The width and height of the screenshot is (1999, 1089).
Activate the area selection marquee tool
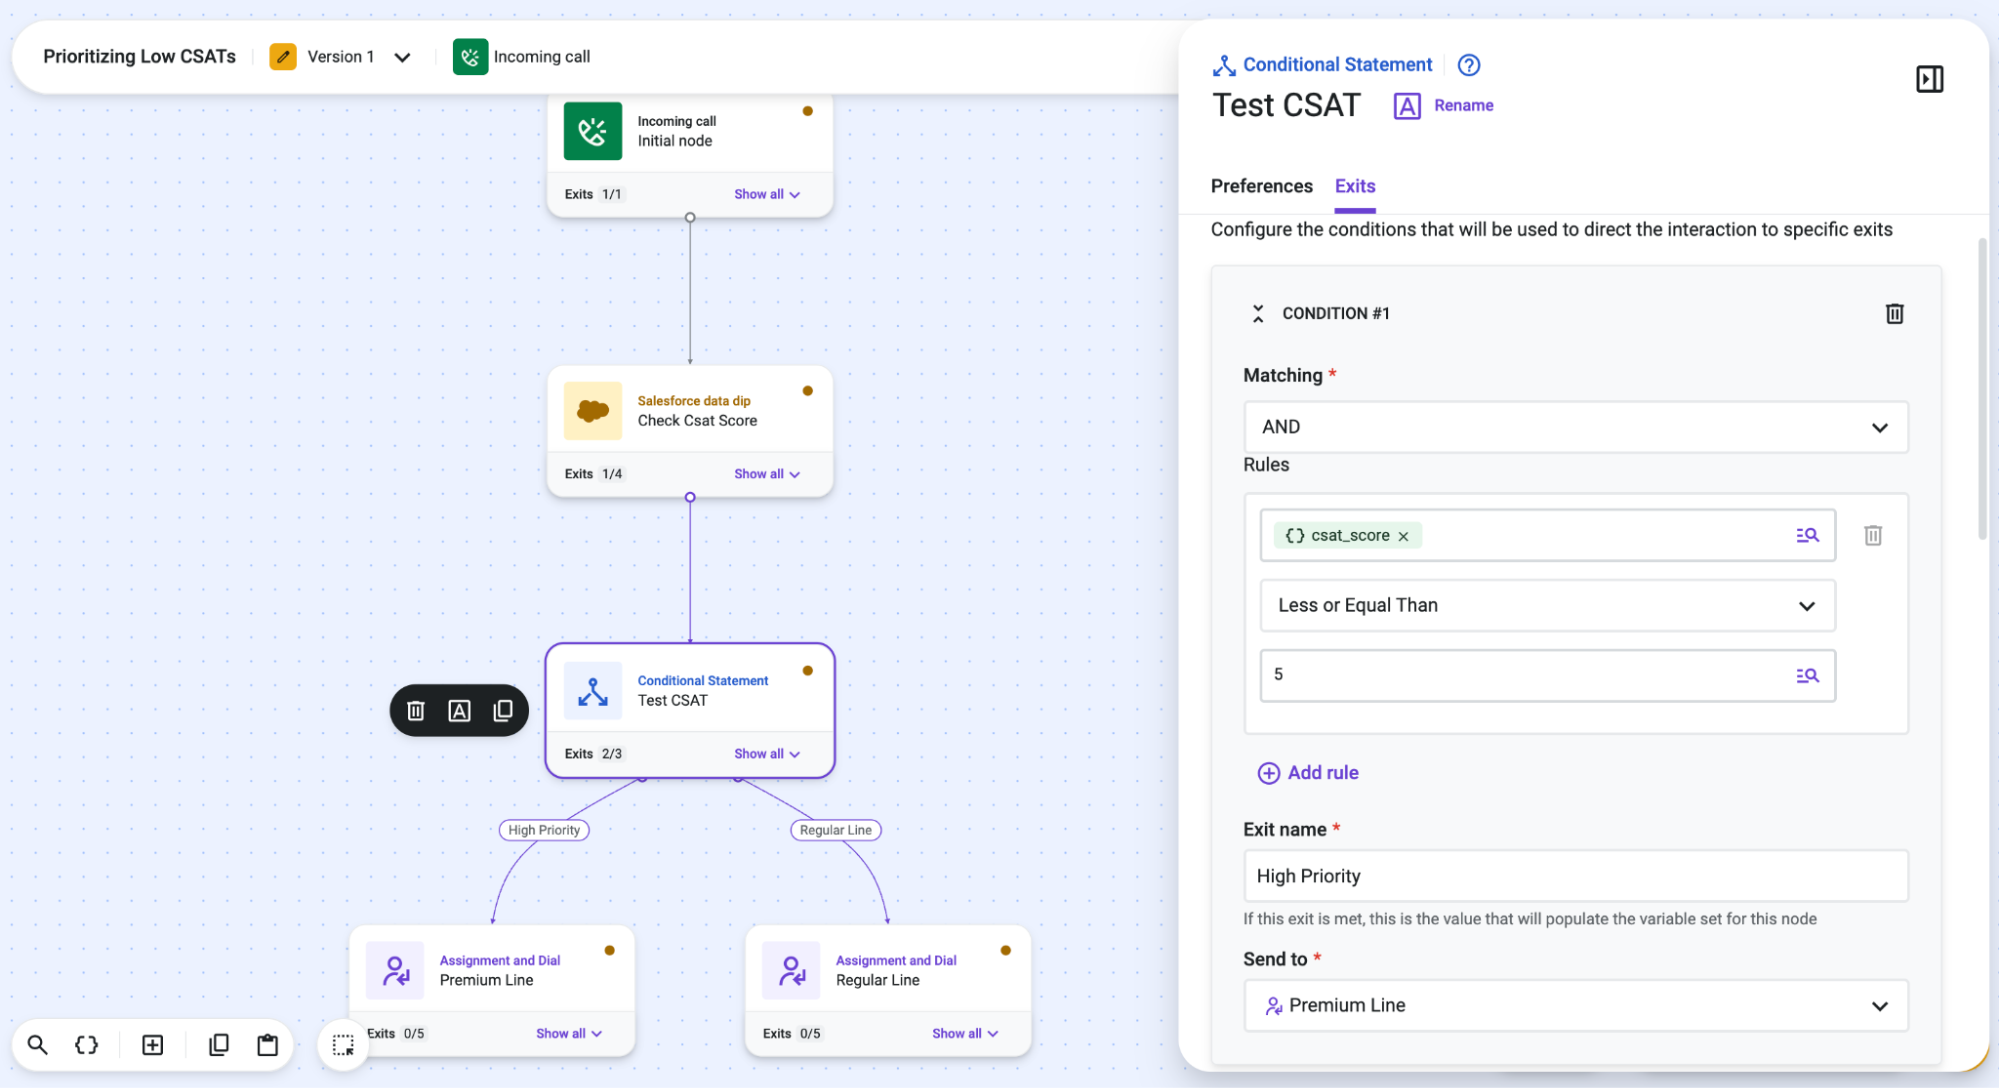point(343,1045)
